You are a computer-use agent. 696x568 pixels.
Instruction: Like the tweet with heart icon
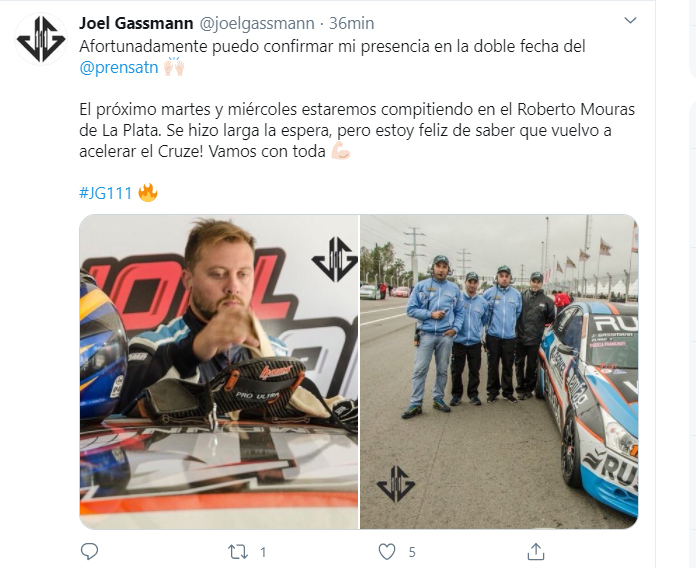coord(387,552)
